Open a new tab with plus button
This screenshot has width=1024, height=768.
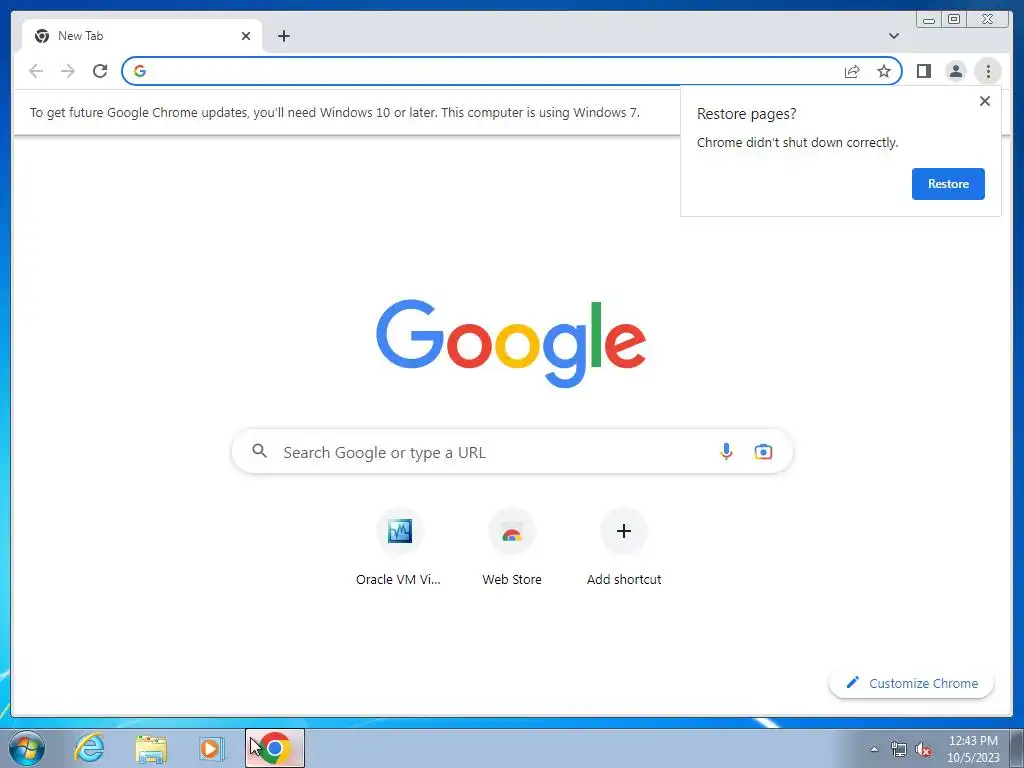(x=283, y=36)
